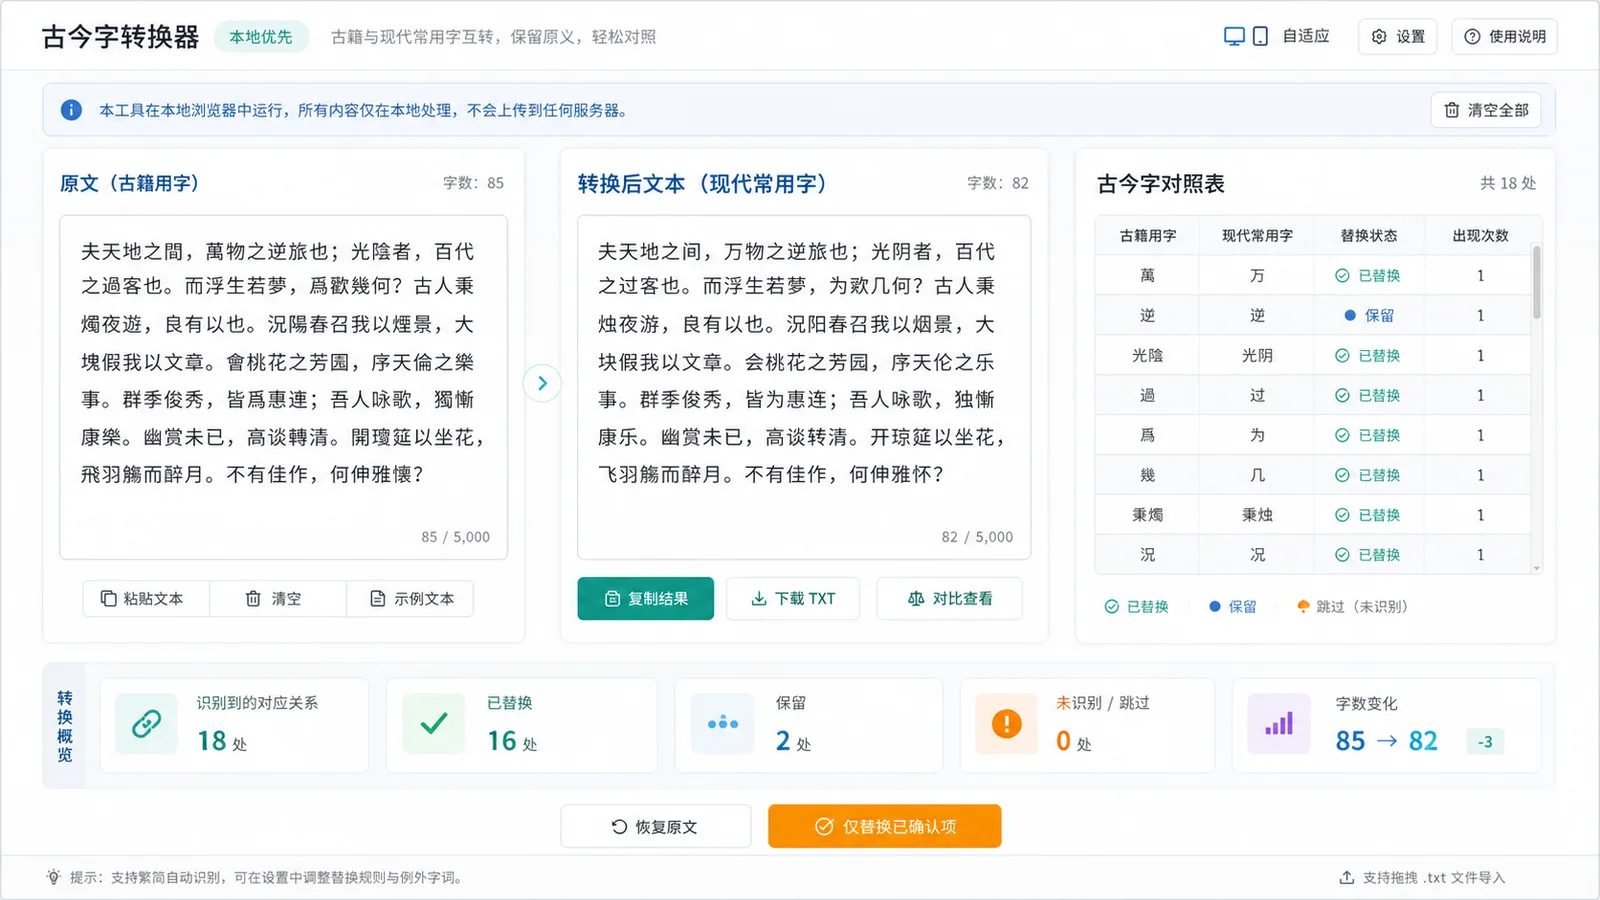
Task: Click the 字数: 82 counter in converted panel
Action: [x=997, y=183]
